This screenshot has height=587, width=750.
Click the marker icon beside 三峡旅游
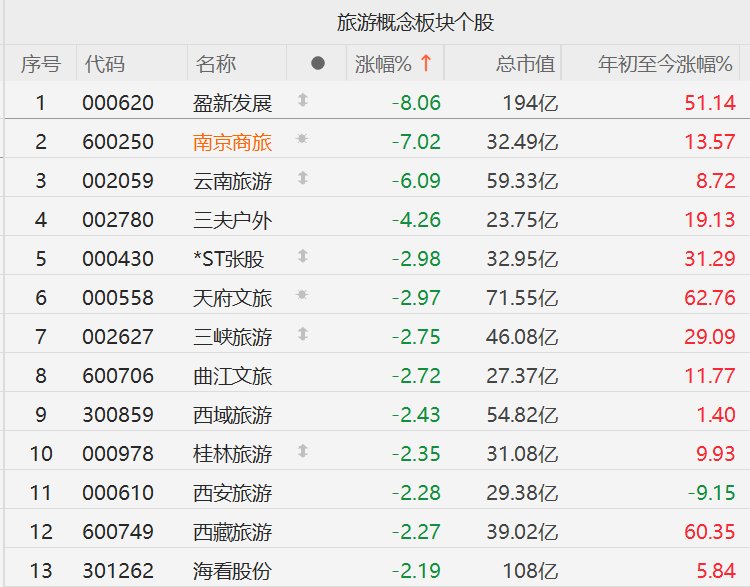point(303,336)
